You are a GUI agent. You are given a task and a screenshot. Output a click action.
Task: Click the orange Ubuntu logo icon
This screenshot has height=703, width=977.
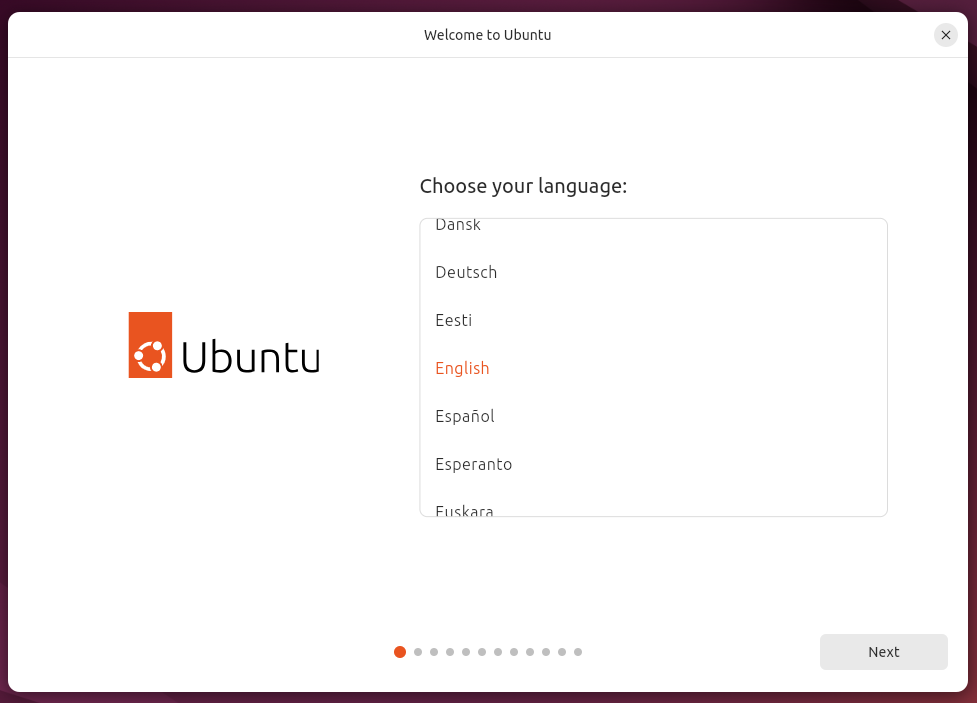pos(150,345)
